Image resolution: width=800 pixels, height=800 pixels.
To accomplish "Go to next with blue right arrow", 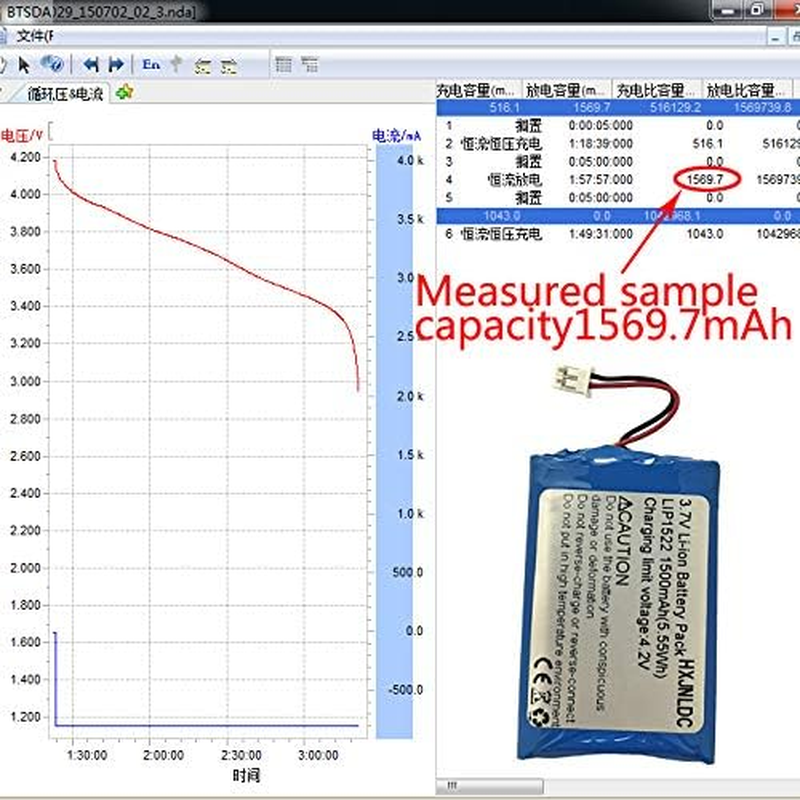I will [117, 64].
